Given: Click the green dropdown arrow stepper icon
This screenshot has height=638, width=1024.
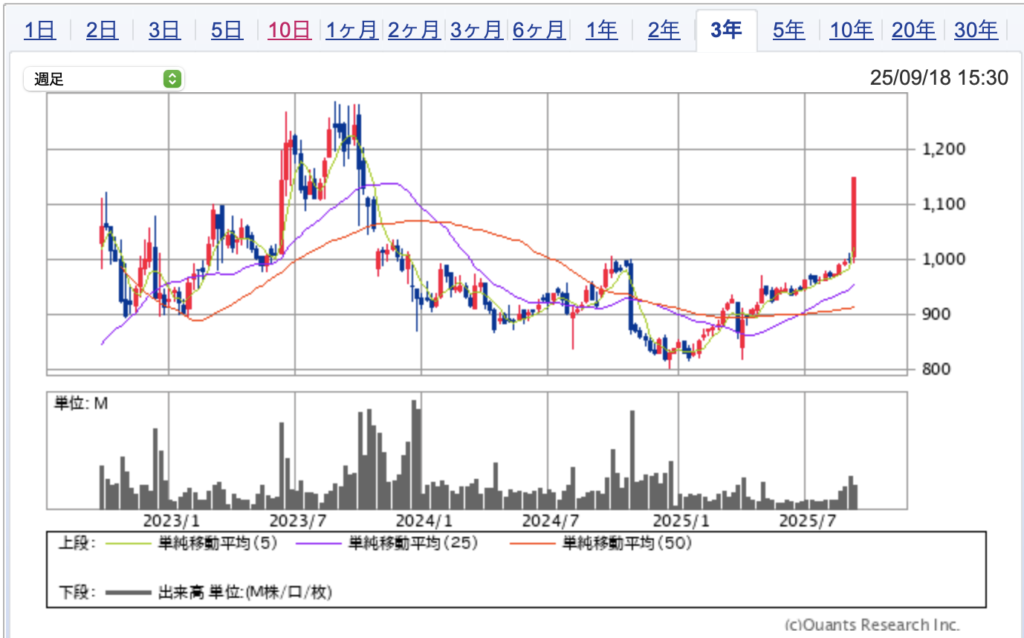Looking at the screenshot, I should tap(172, 79).
